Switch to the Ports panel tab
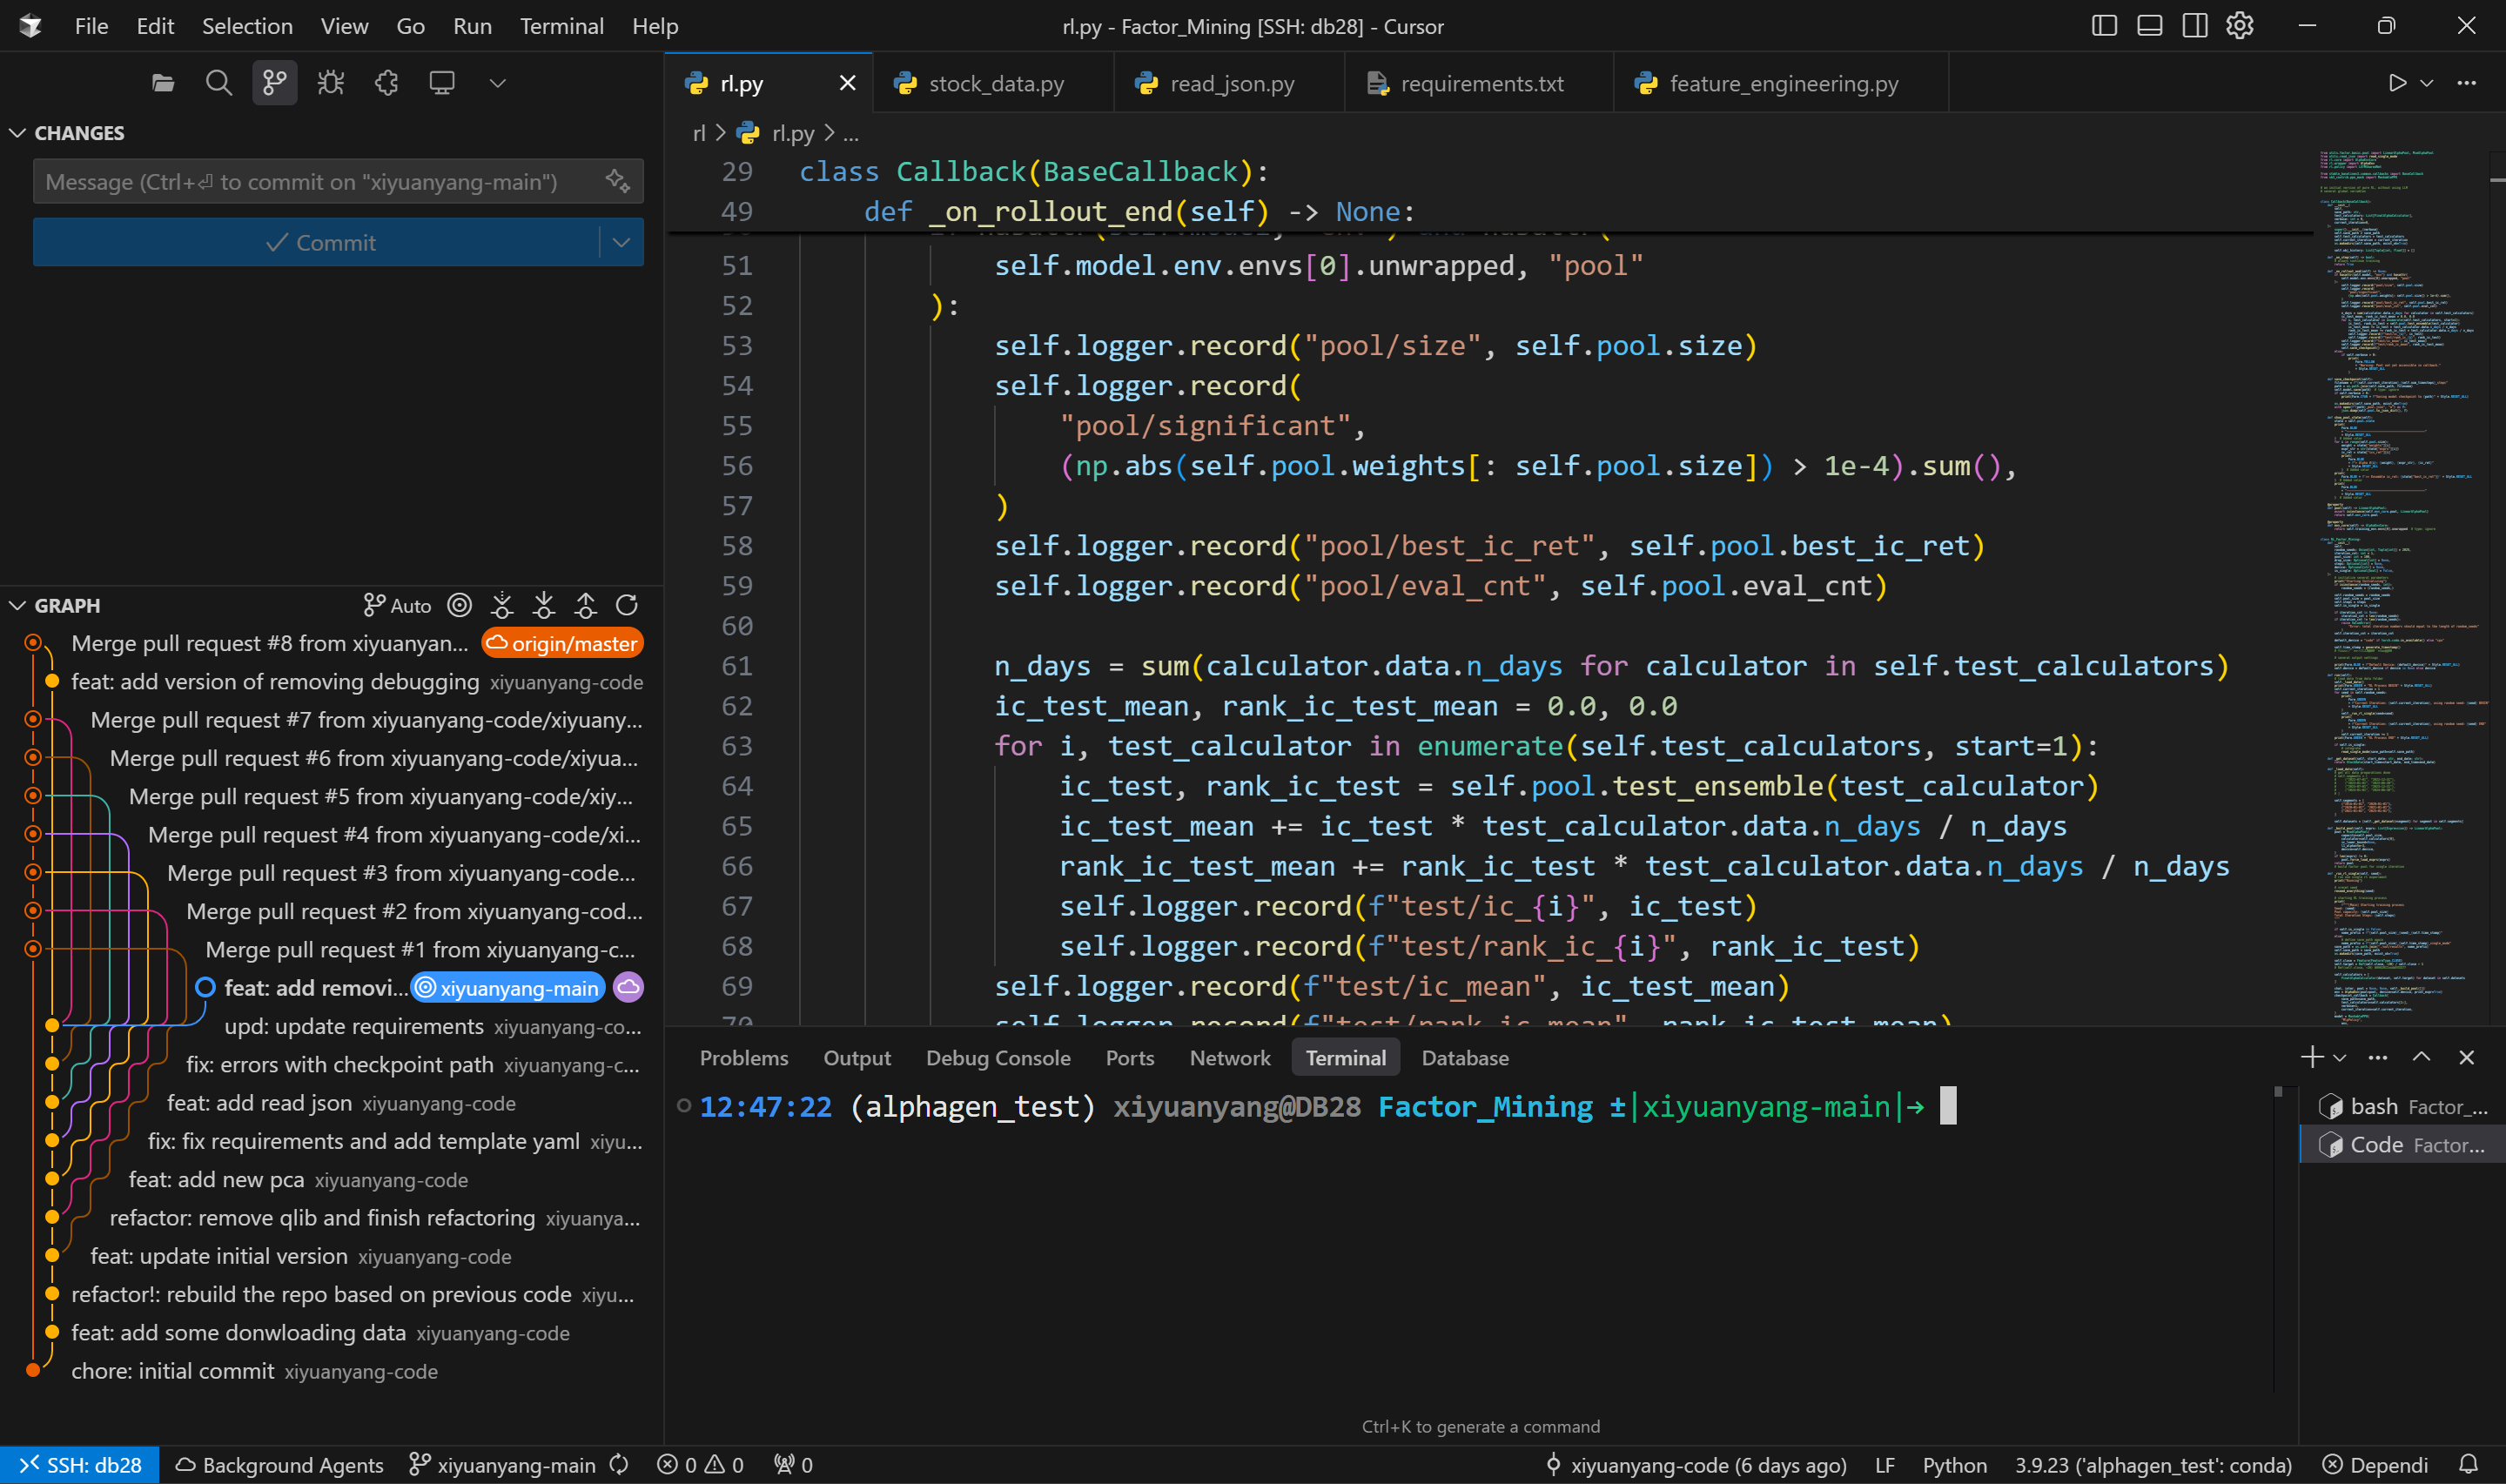Screen dimensions: 2506x1484 click(x=1129, y=1058)
